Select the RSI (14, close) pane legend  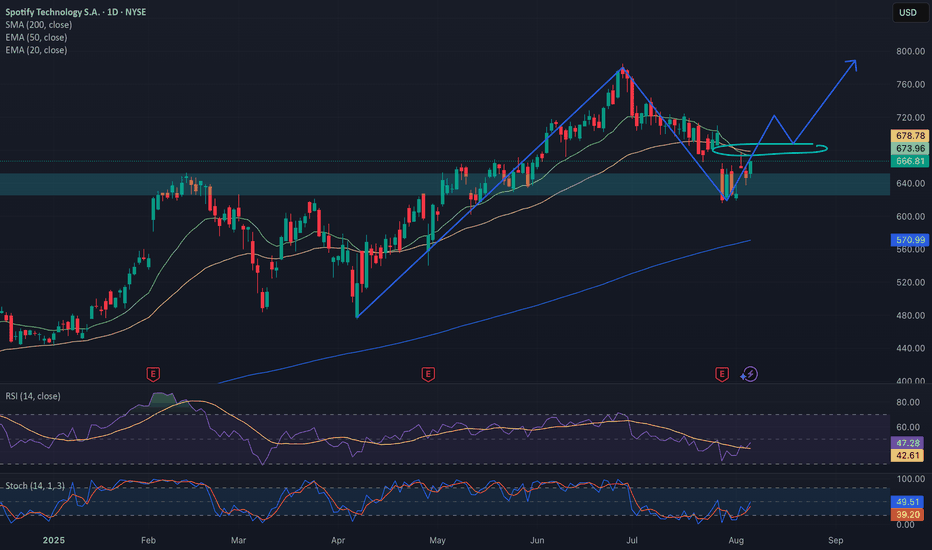click(x=33, y=396)
